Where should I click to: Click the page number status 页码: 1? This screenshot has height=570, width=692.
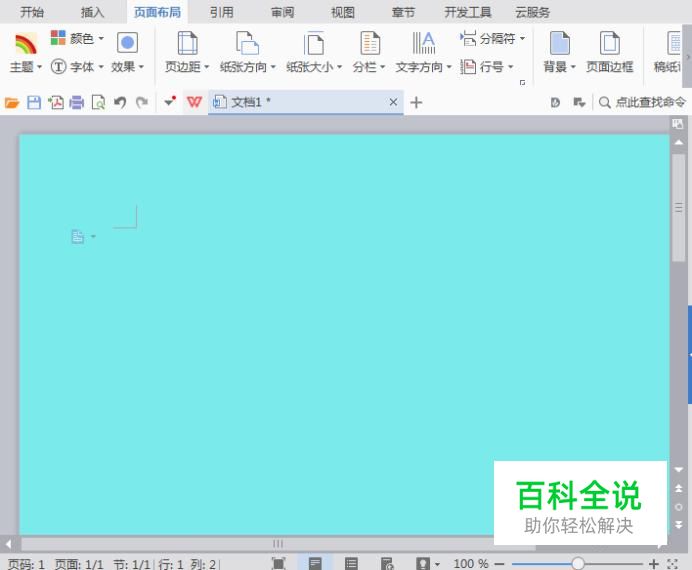[26, 564]
